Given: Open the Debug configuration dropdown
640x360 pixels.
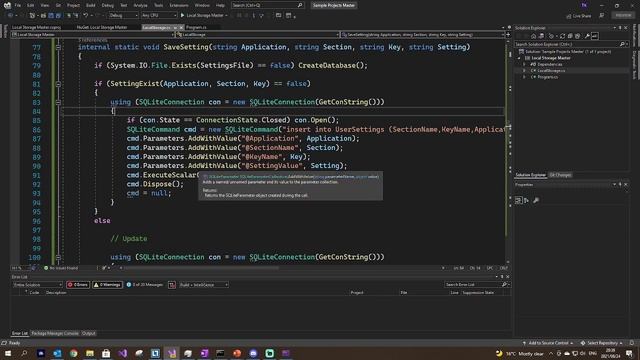Looking at the screenshot, I should [x=124, y=15].
